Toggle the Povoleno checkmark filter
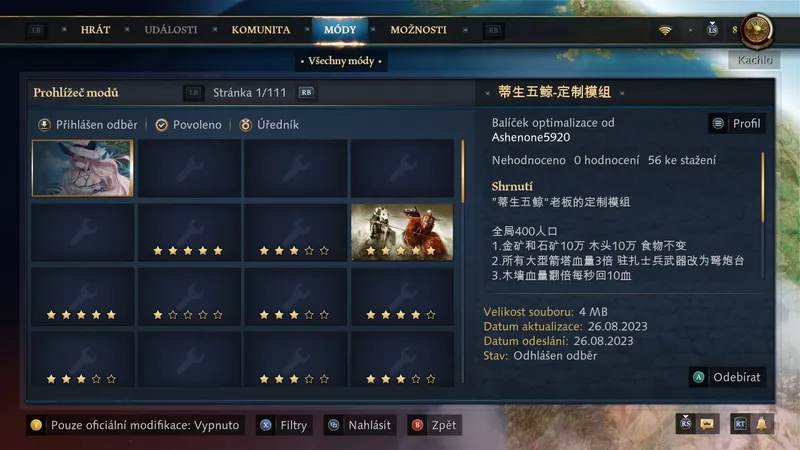800x450 pixels. [161, 125]
